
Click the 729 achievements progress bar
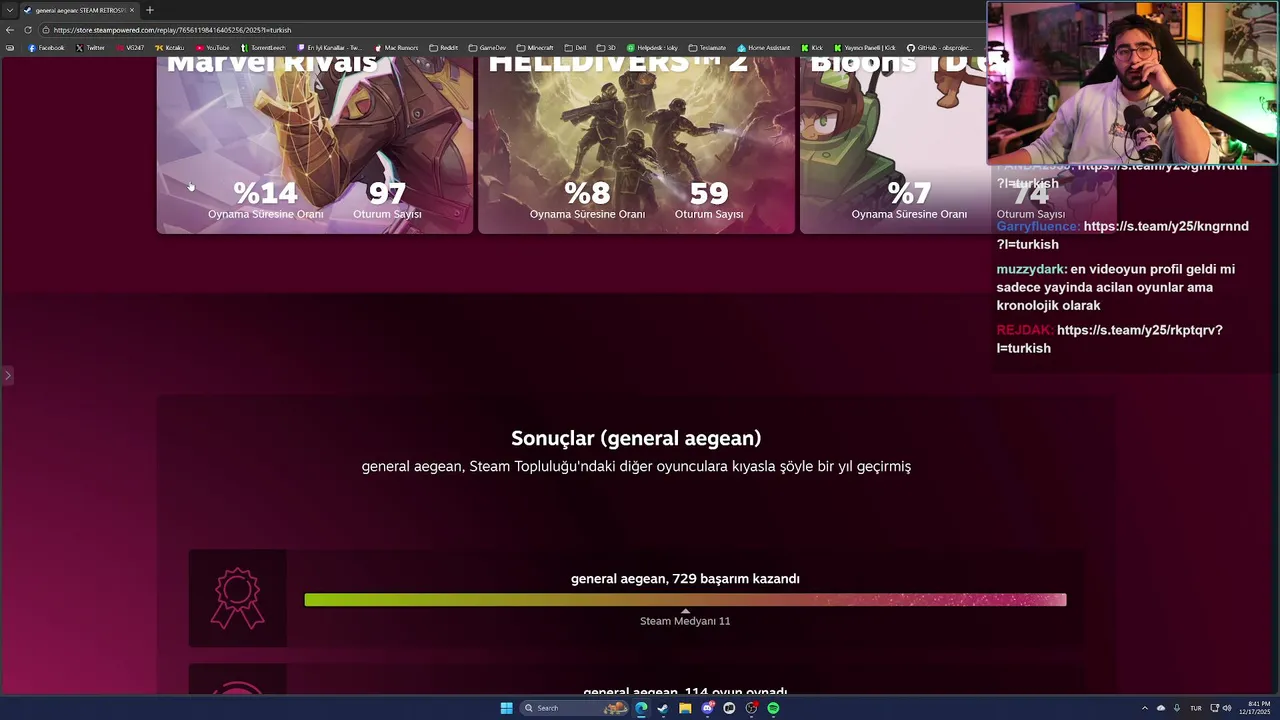(685, 600)
